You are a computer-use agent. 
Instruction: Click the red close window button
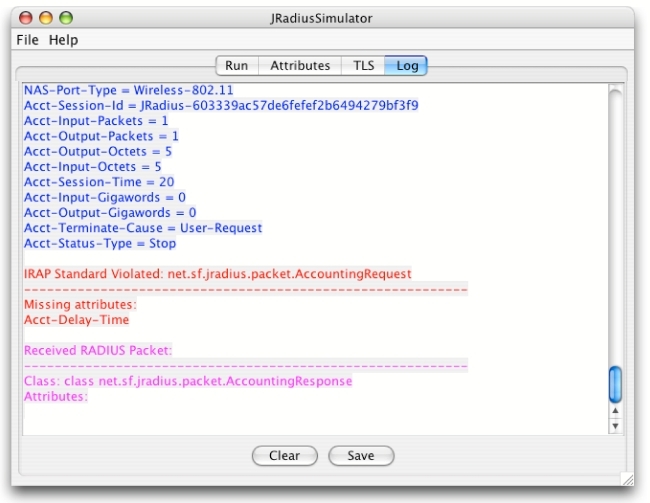[x=26, y=18]
